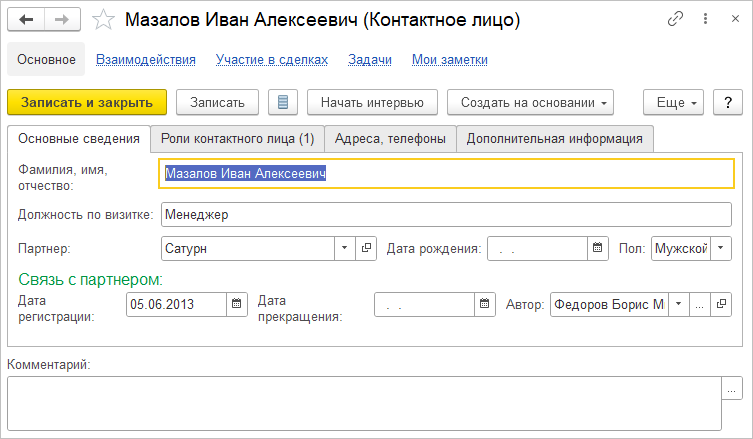Open the Автор record card icon
This screenshot has height=439, width=753.
click(x=720, y=304)
